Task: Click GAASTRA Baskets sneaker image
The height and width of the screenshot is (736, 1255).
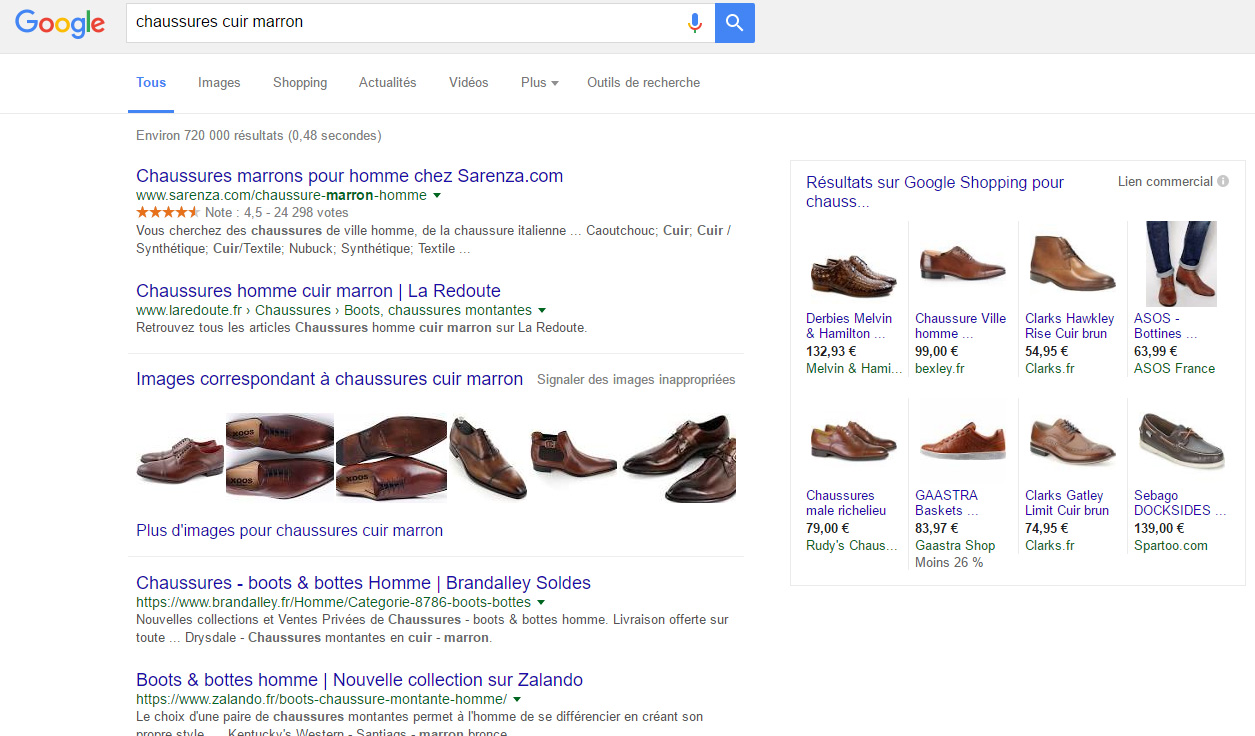Action: pyautogui.click(x=962, y=441)
